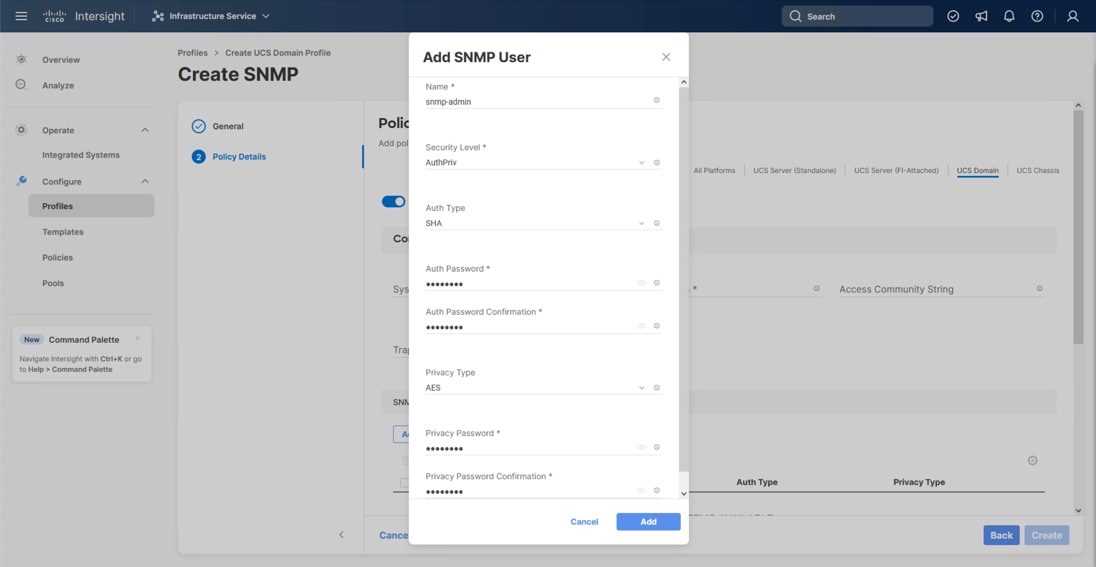The height and width of the screenshot is (567, 1096).
Task: Click the info icon beside Name field
Action: [657, 101]
